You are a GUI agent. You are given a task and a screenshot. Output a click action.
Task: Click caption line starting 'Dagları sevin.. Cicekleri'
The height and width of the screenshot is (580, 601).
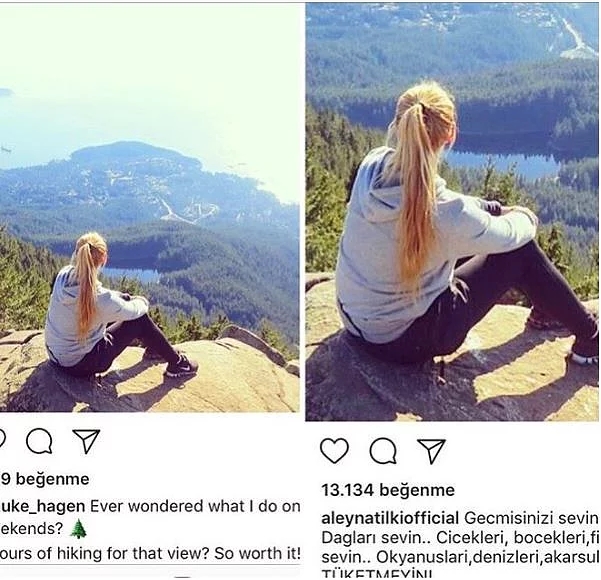[460, 537]
